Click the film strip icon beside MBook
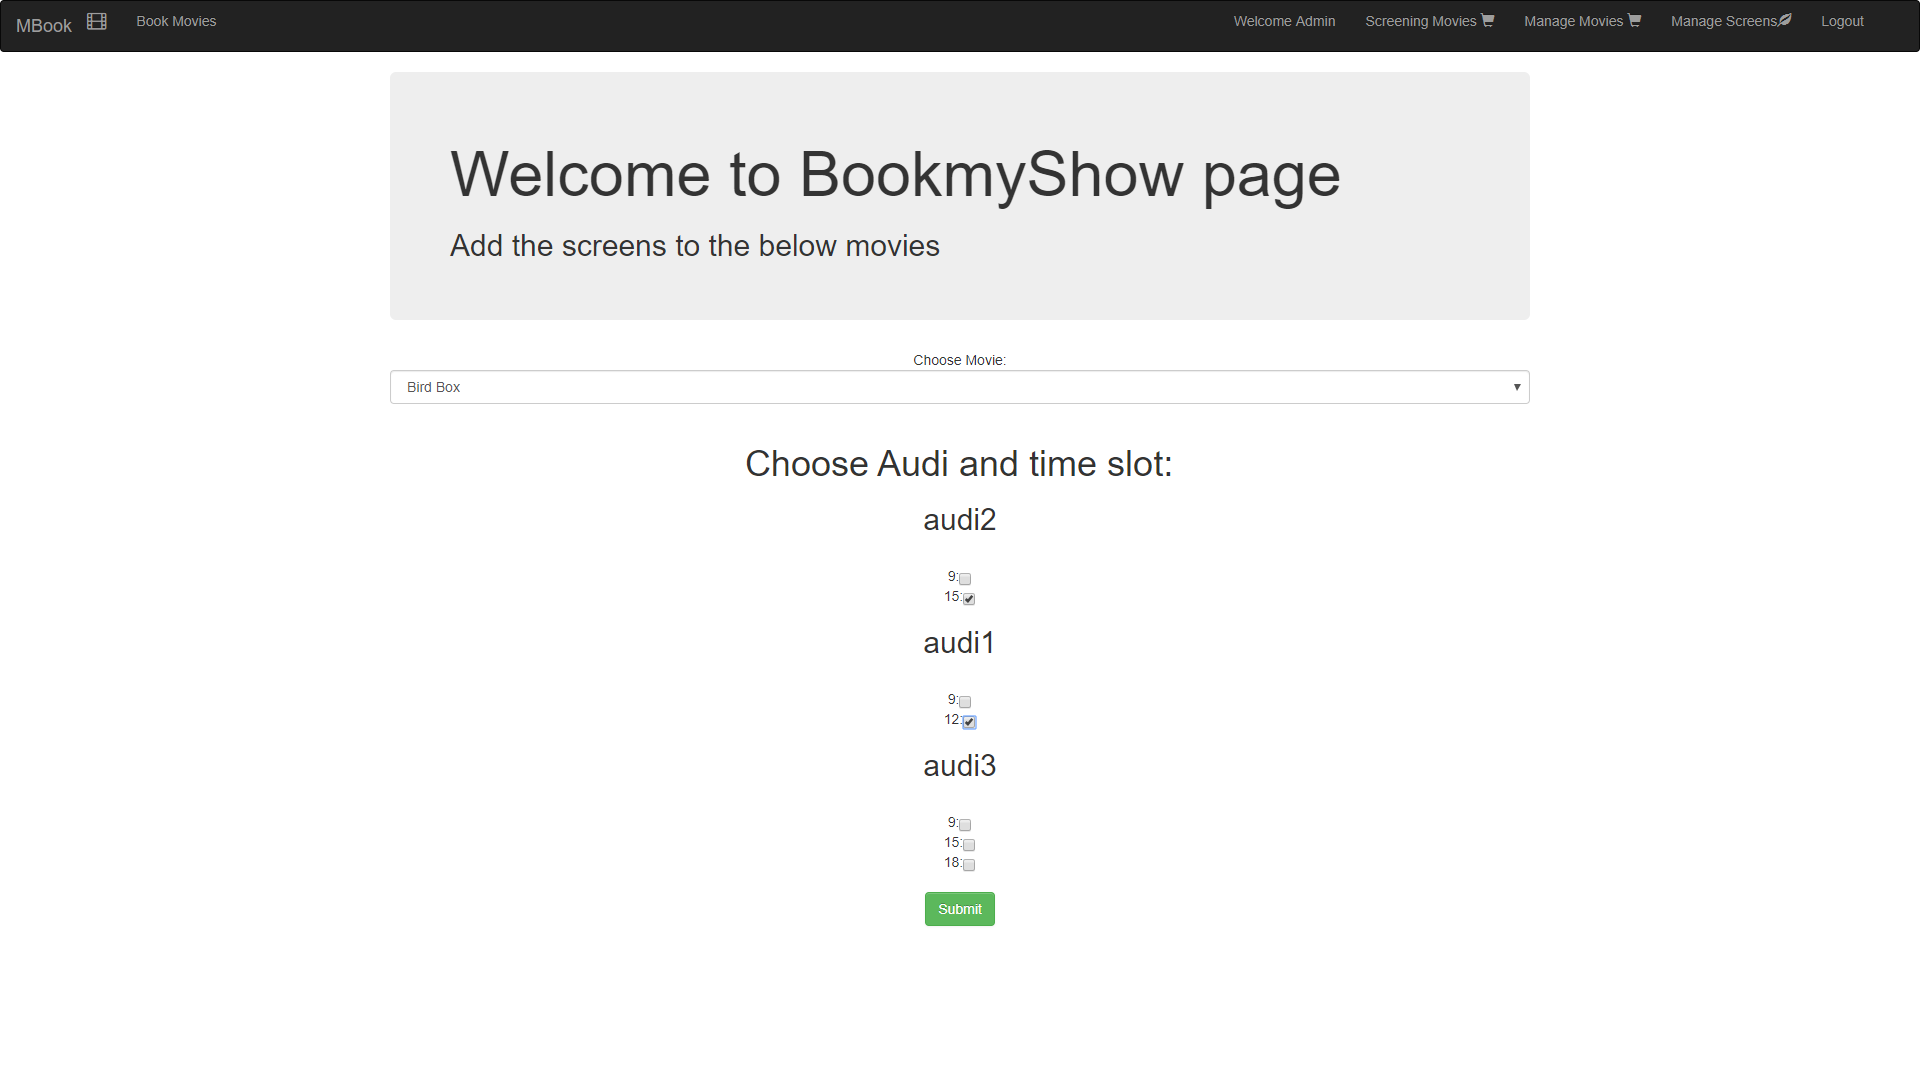1920x1080 pixels. coord(97,21)
